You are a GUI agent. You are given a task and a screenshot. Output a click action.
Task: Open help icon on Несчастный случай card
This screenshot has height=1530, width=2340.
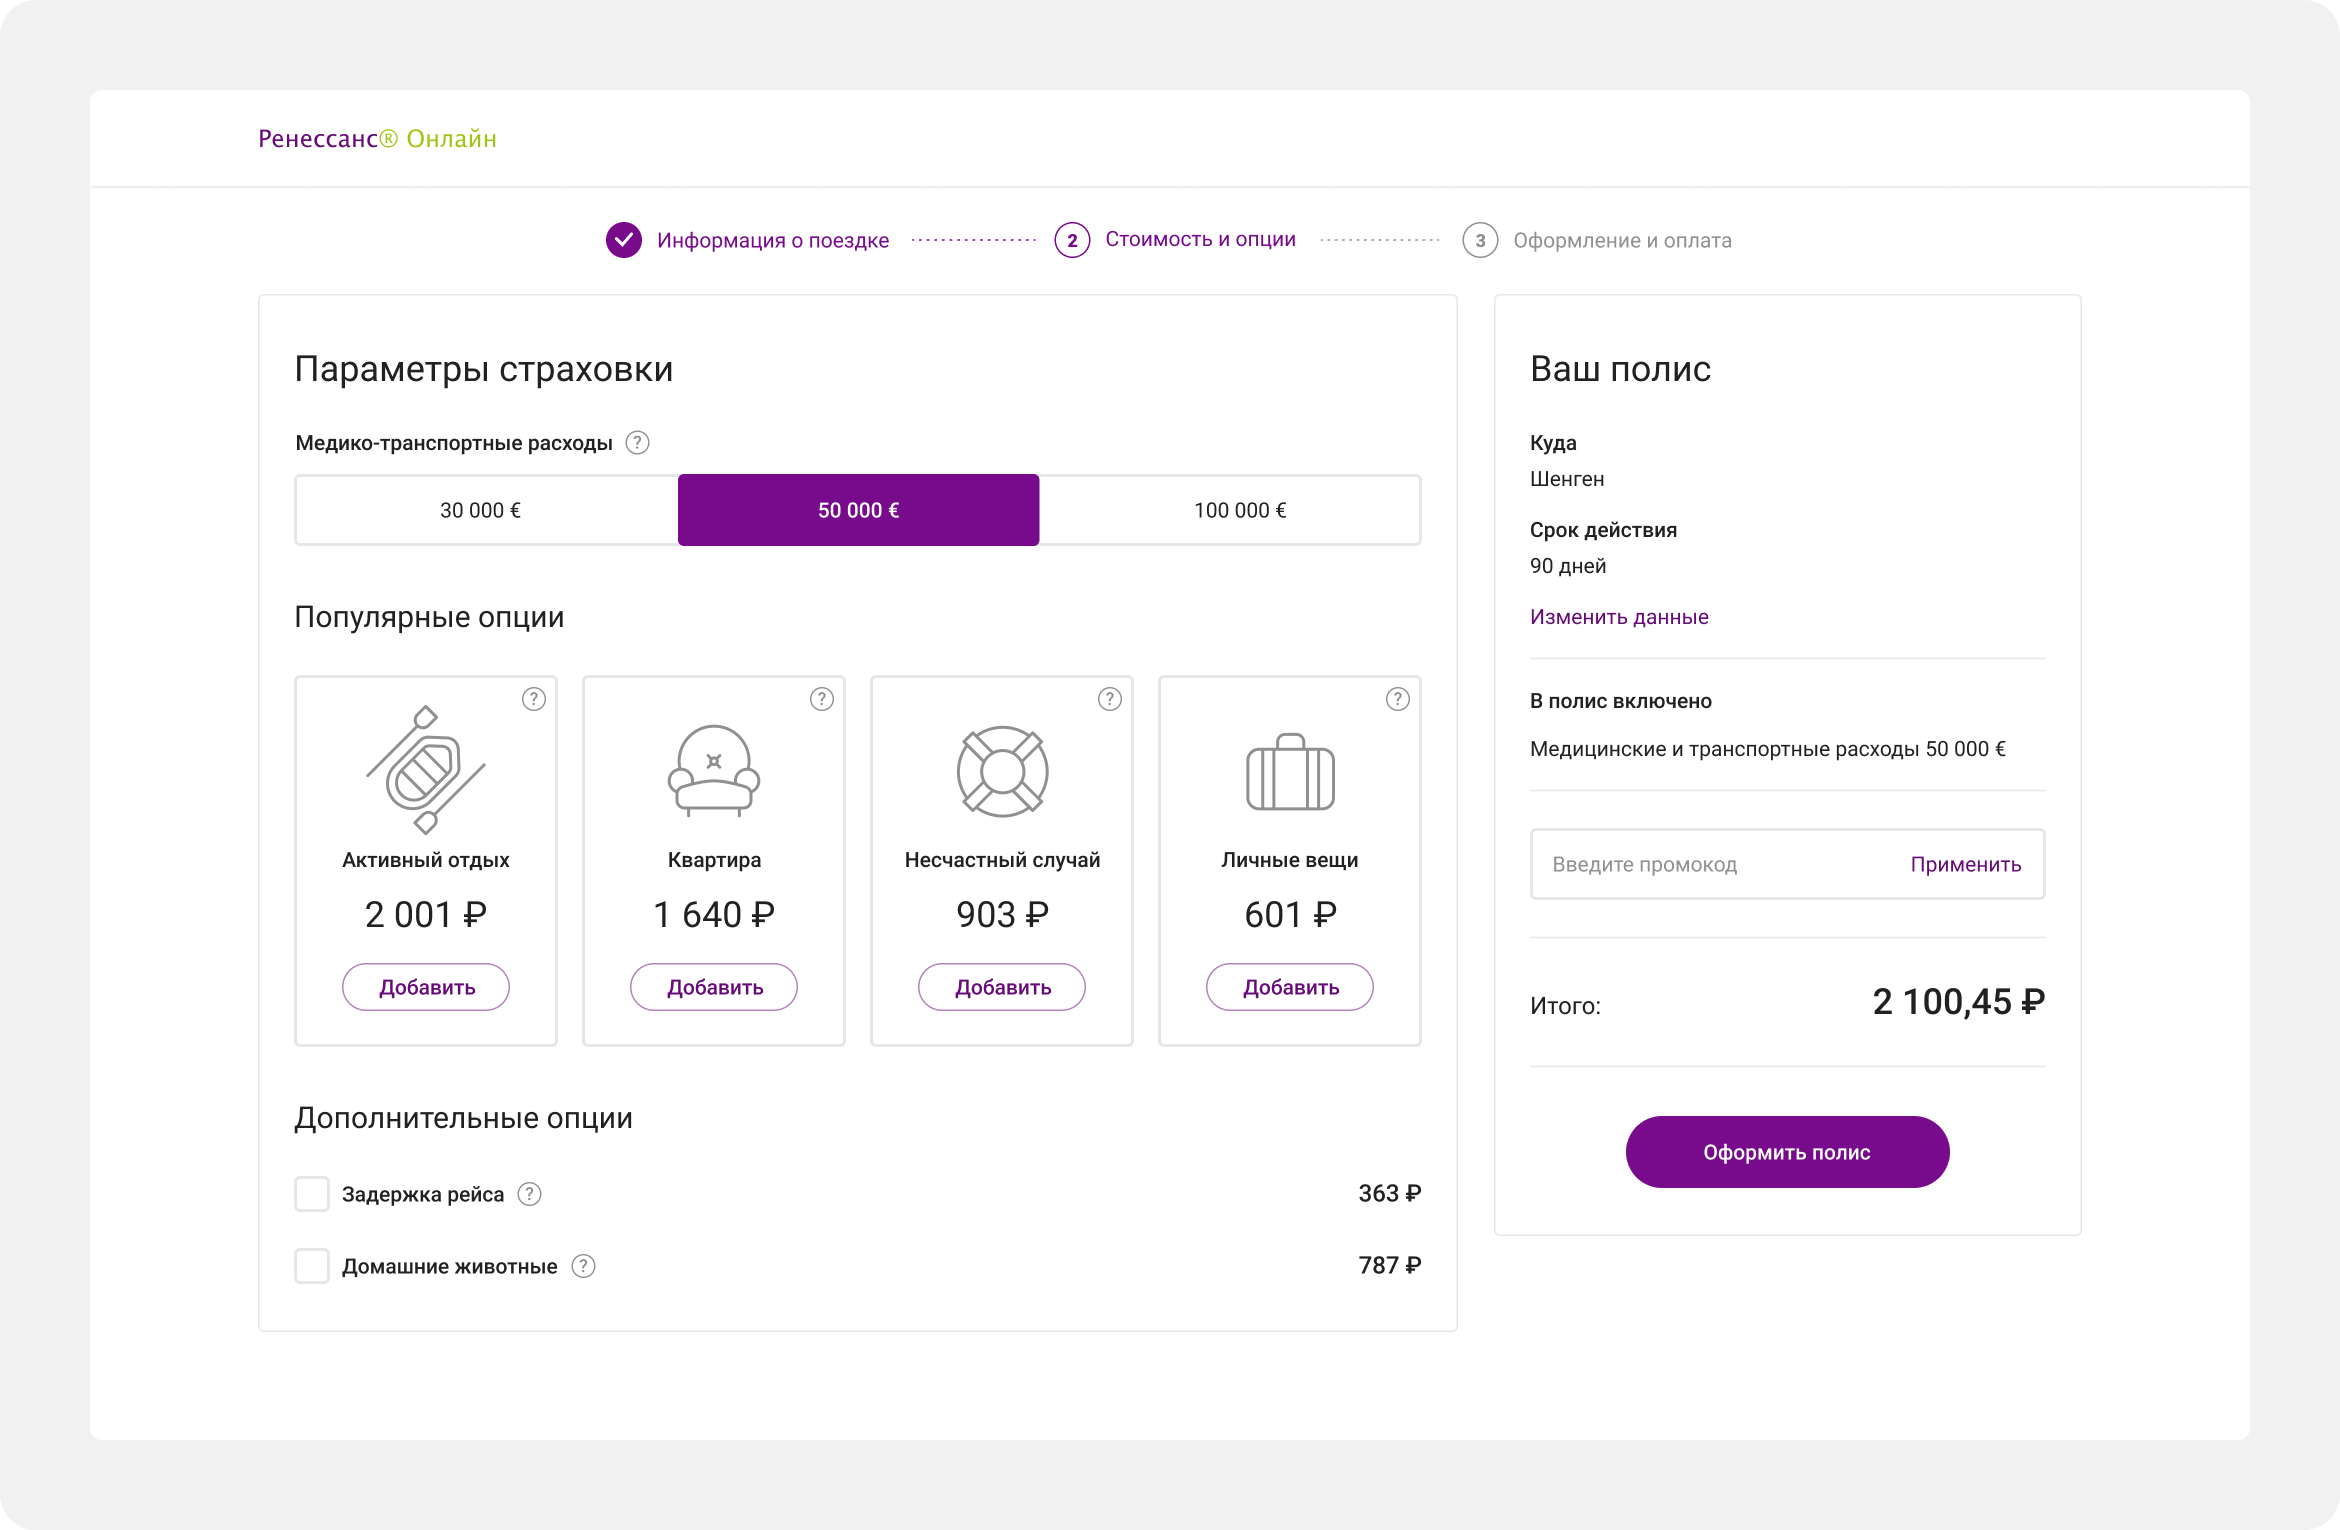click(x=1110, y=699)
